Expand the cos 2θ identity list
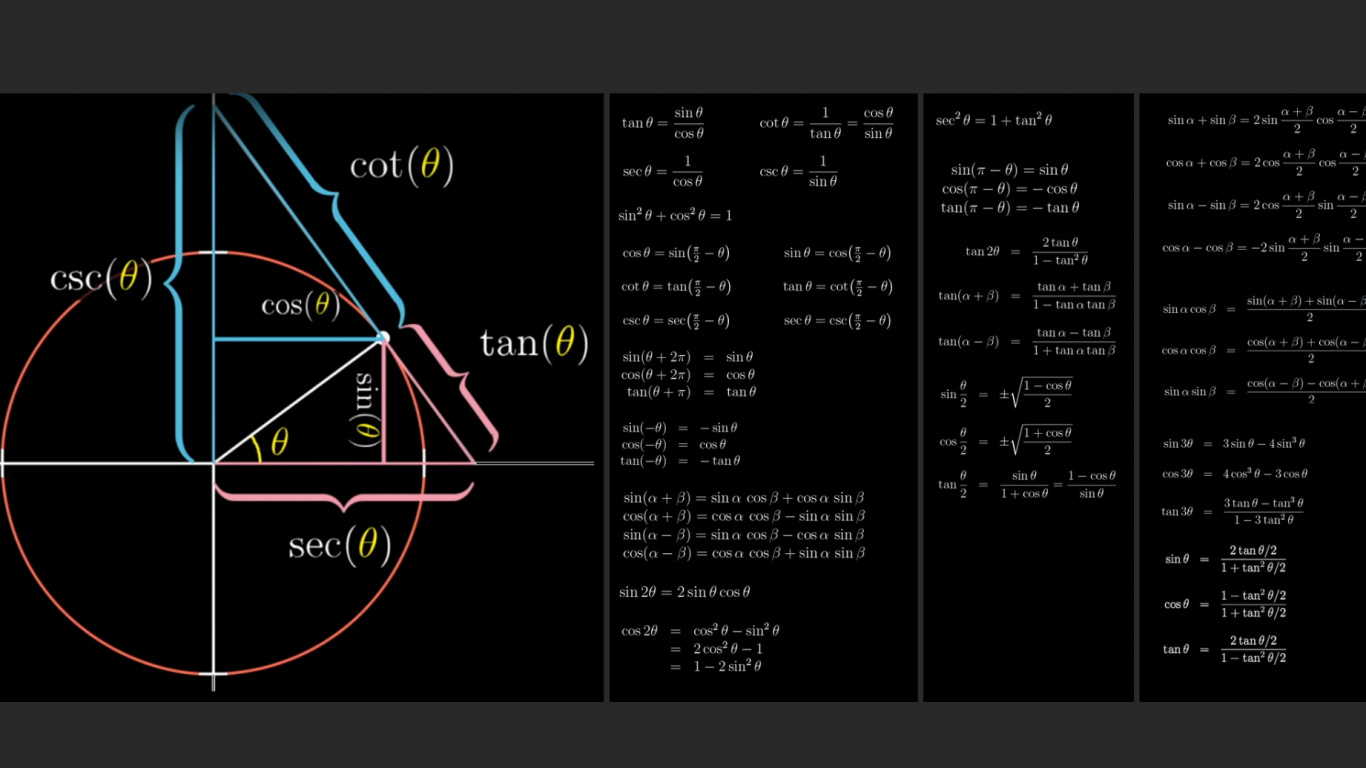The width and height of the screenshot is (1366, 768). click(700, 648)
